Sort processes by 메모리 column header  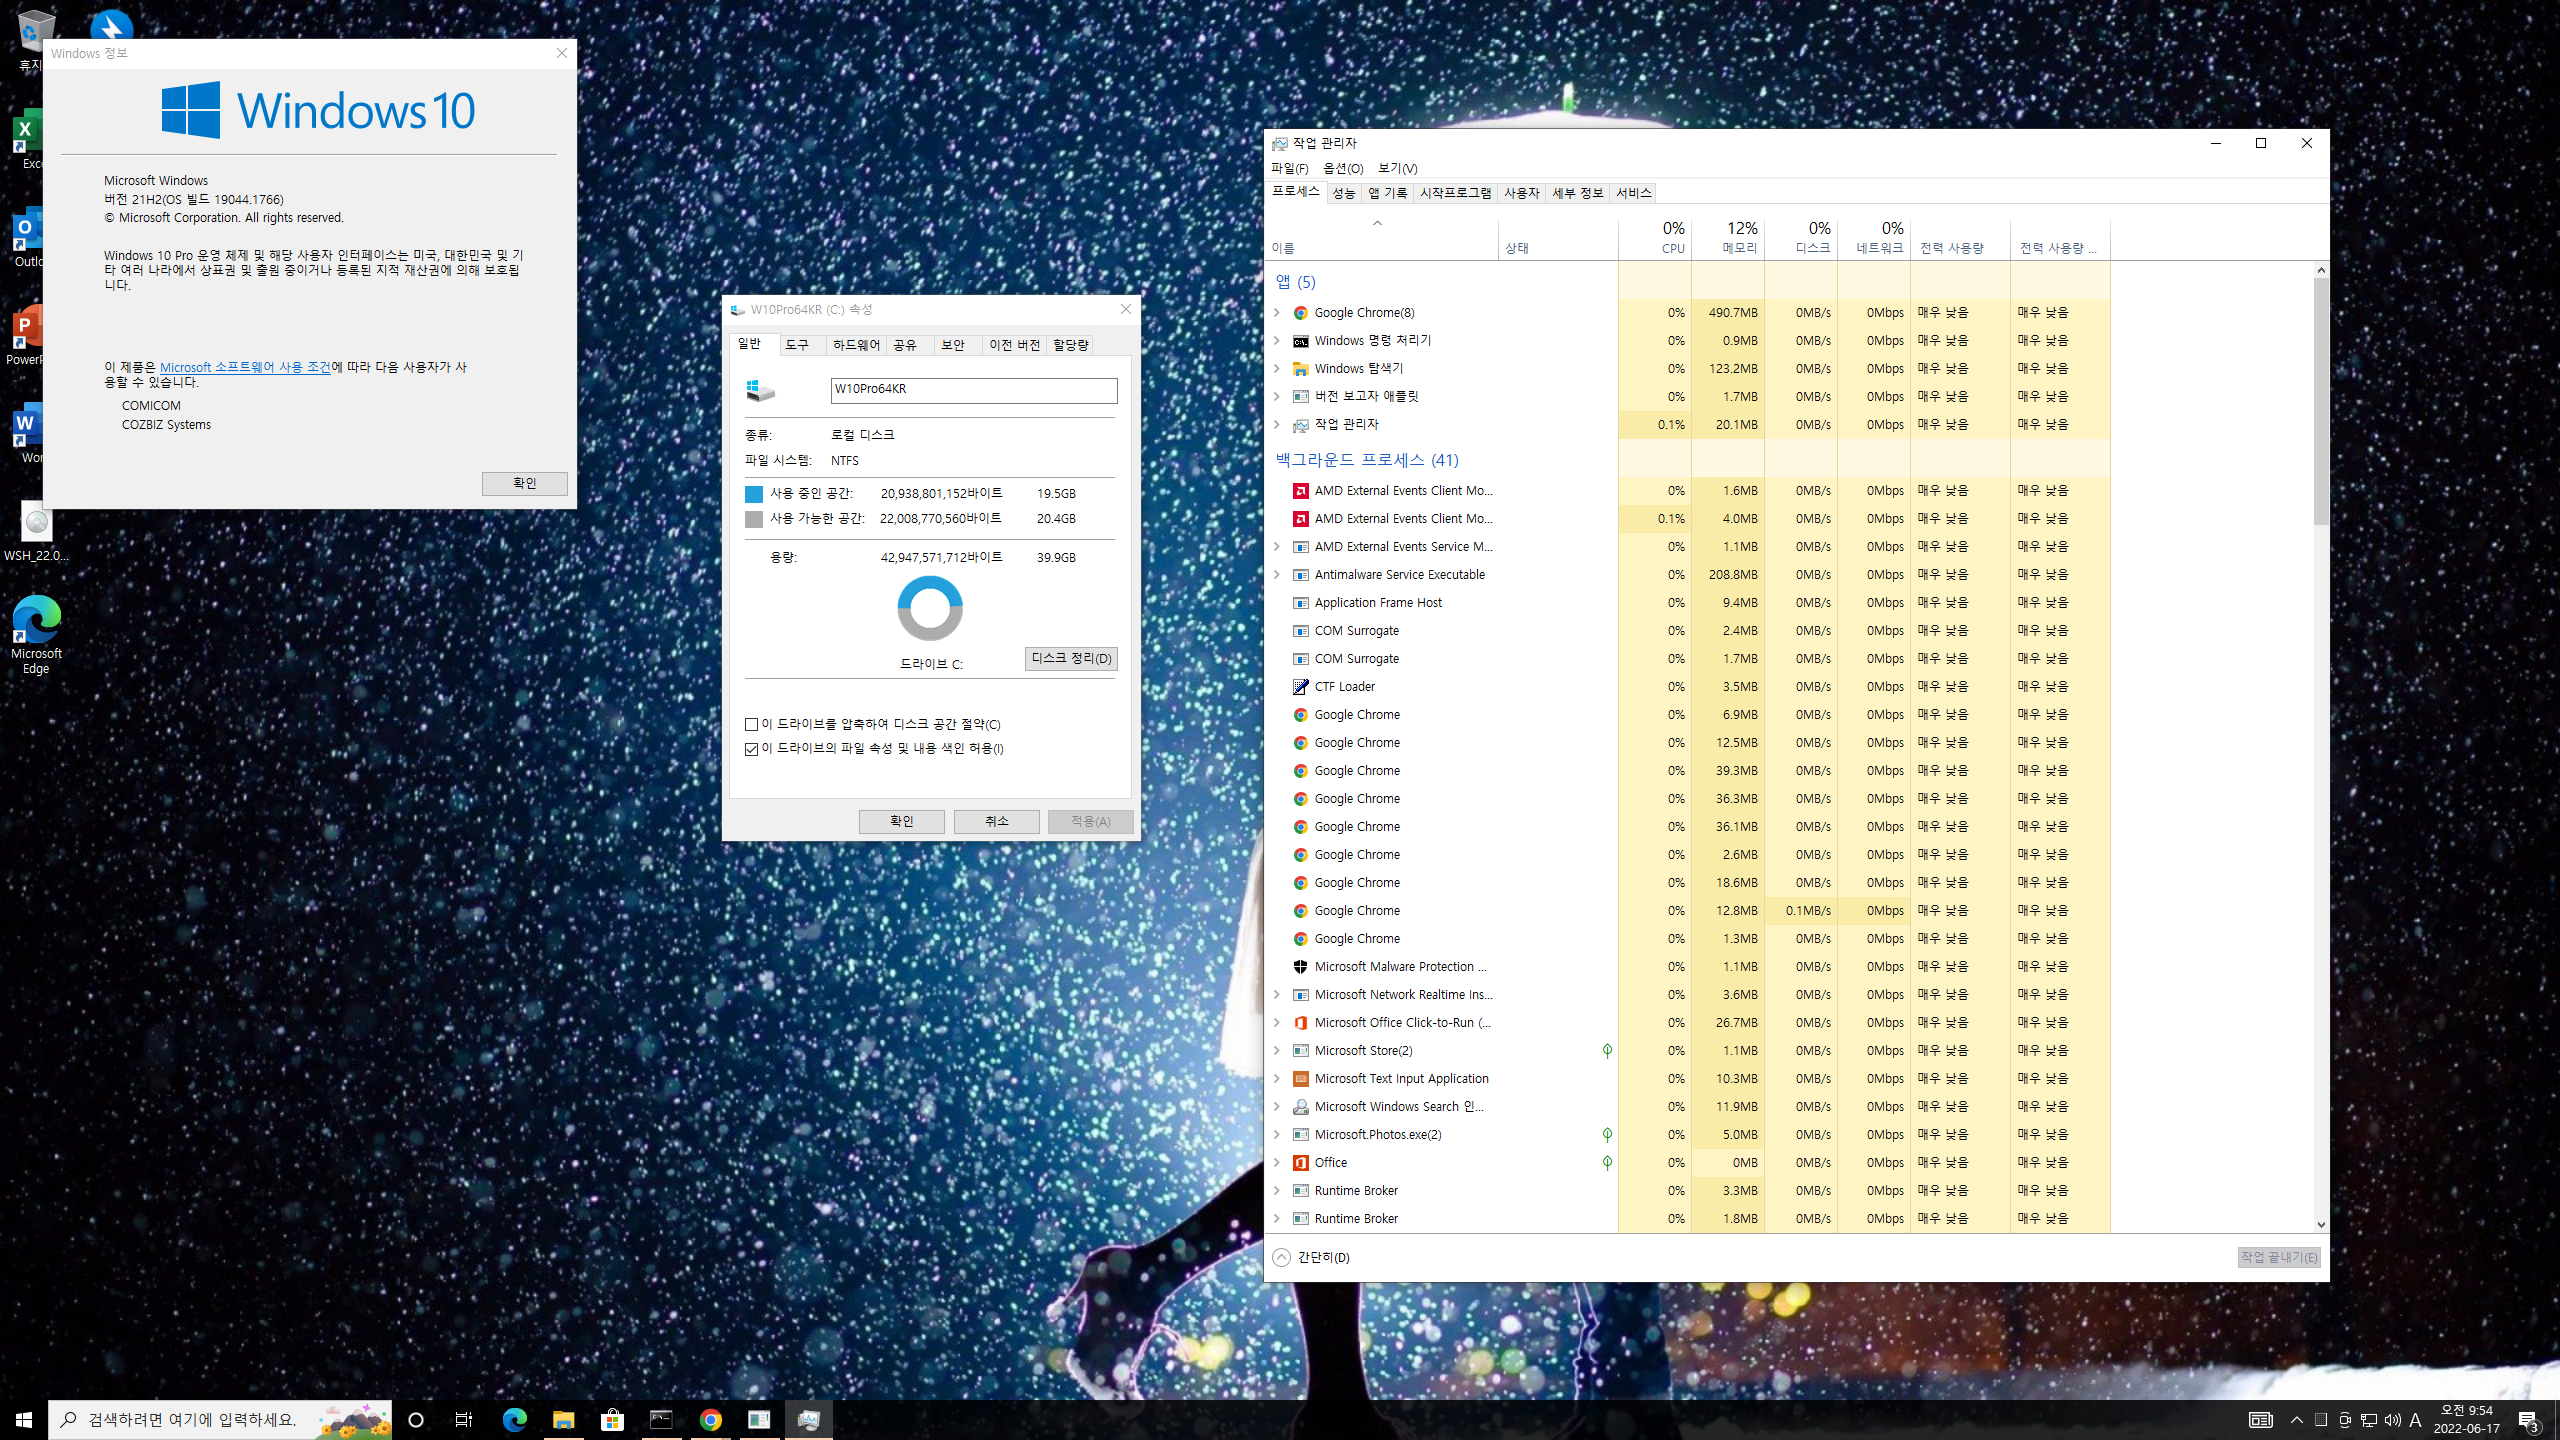click(1728, 238)
